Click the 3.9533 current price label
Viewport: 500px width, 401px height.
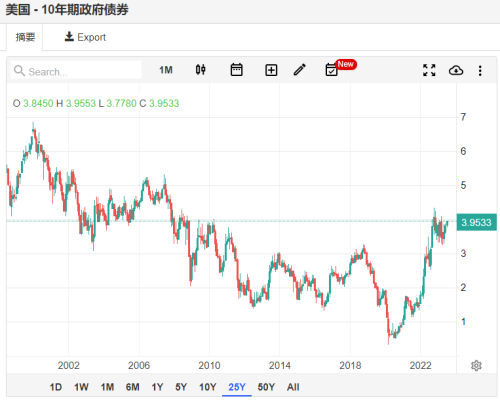coord(476,222)
